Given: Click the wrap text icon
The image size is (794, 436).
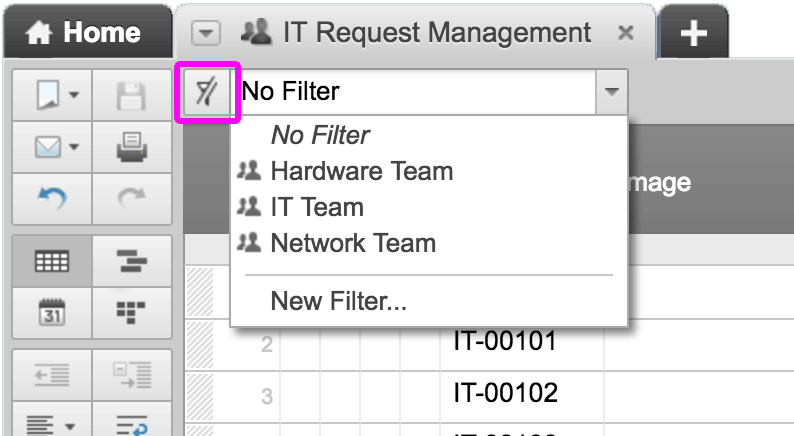Looking at the screenshot, I should (132, 425).
